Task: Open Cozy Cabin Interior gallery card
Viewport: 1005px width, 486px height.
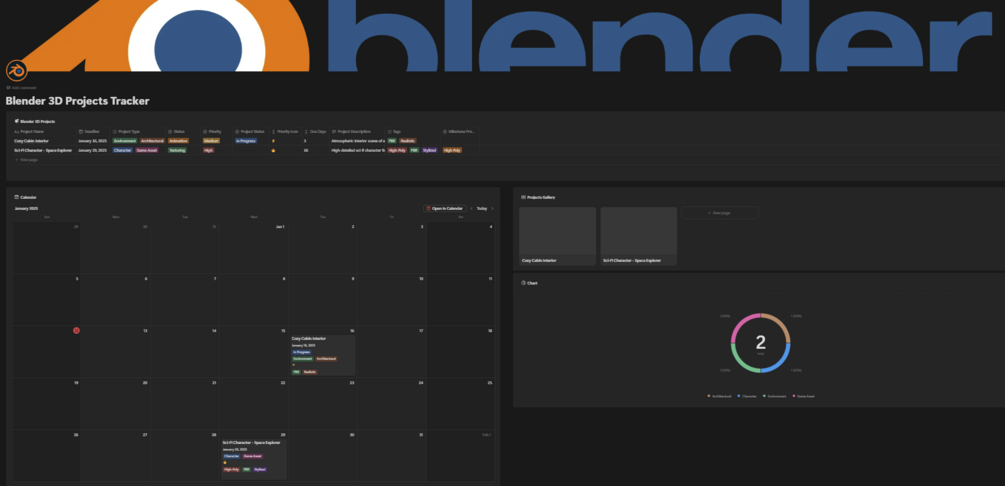Action: [x=557, y=236]
